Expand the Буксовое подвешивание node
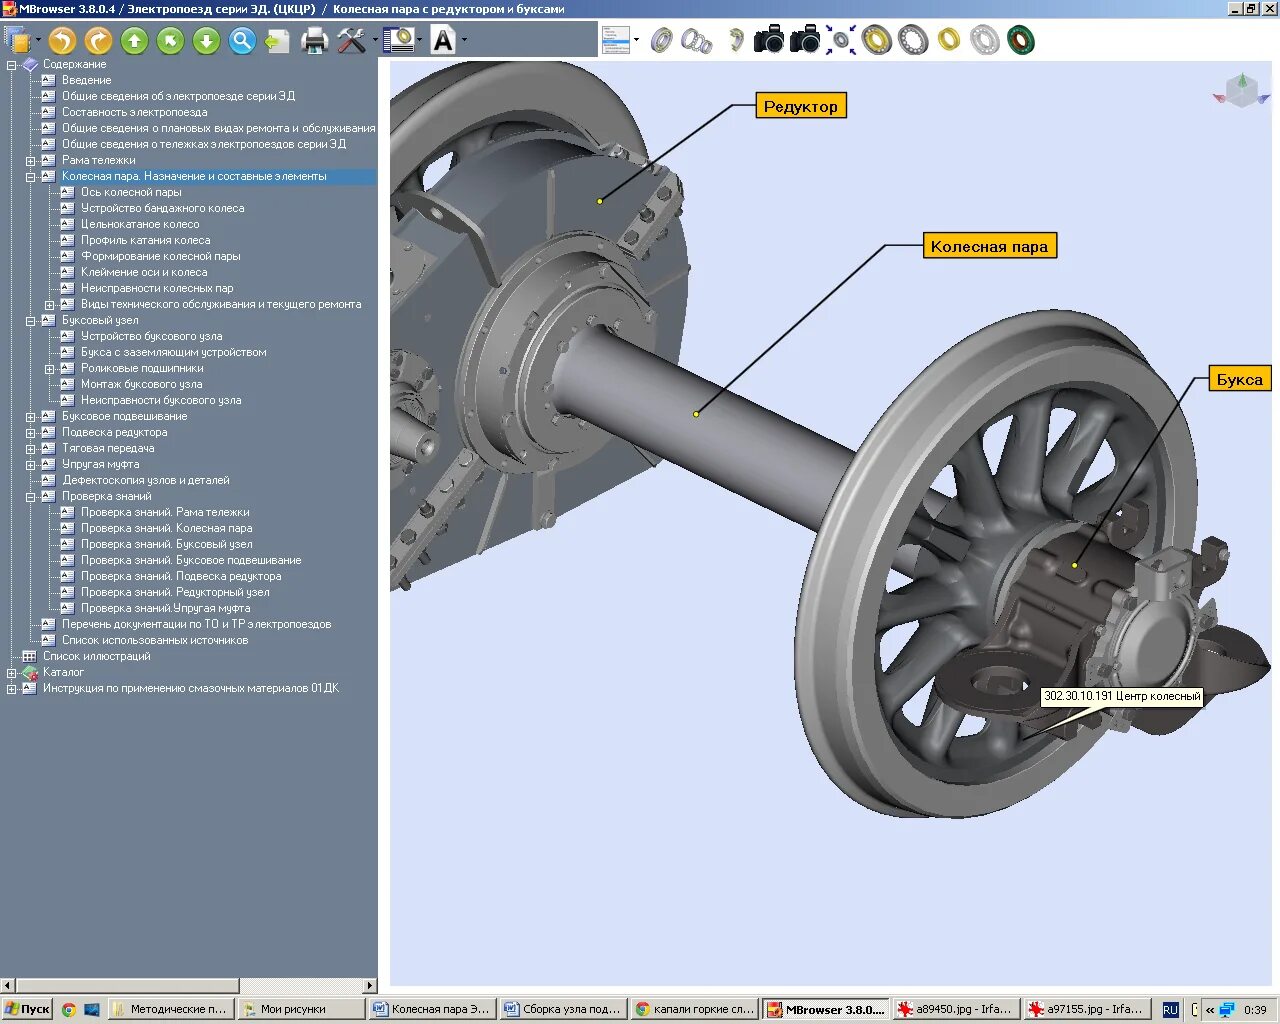 (31, 417)
